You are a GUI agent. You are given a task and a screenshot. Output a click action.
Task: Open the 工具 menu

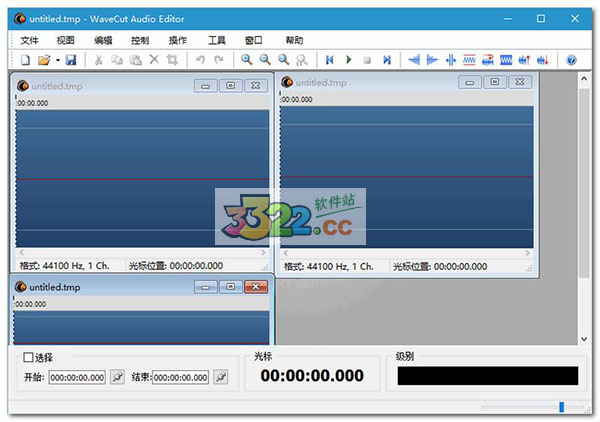[217, 40]
